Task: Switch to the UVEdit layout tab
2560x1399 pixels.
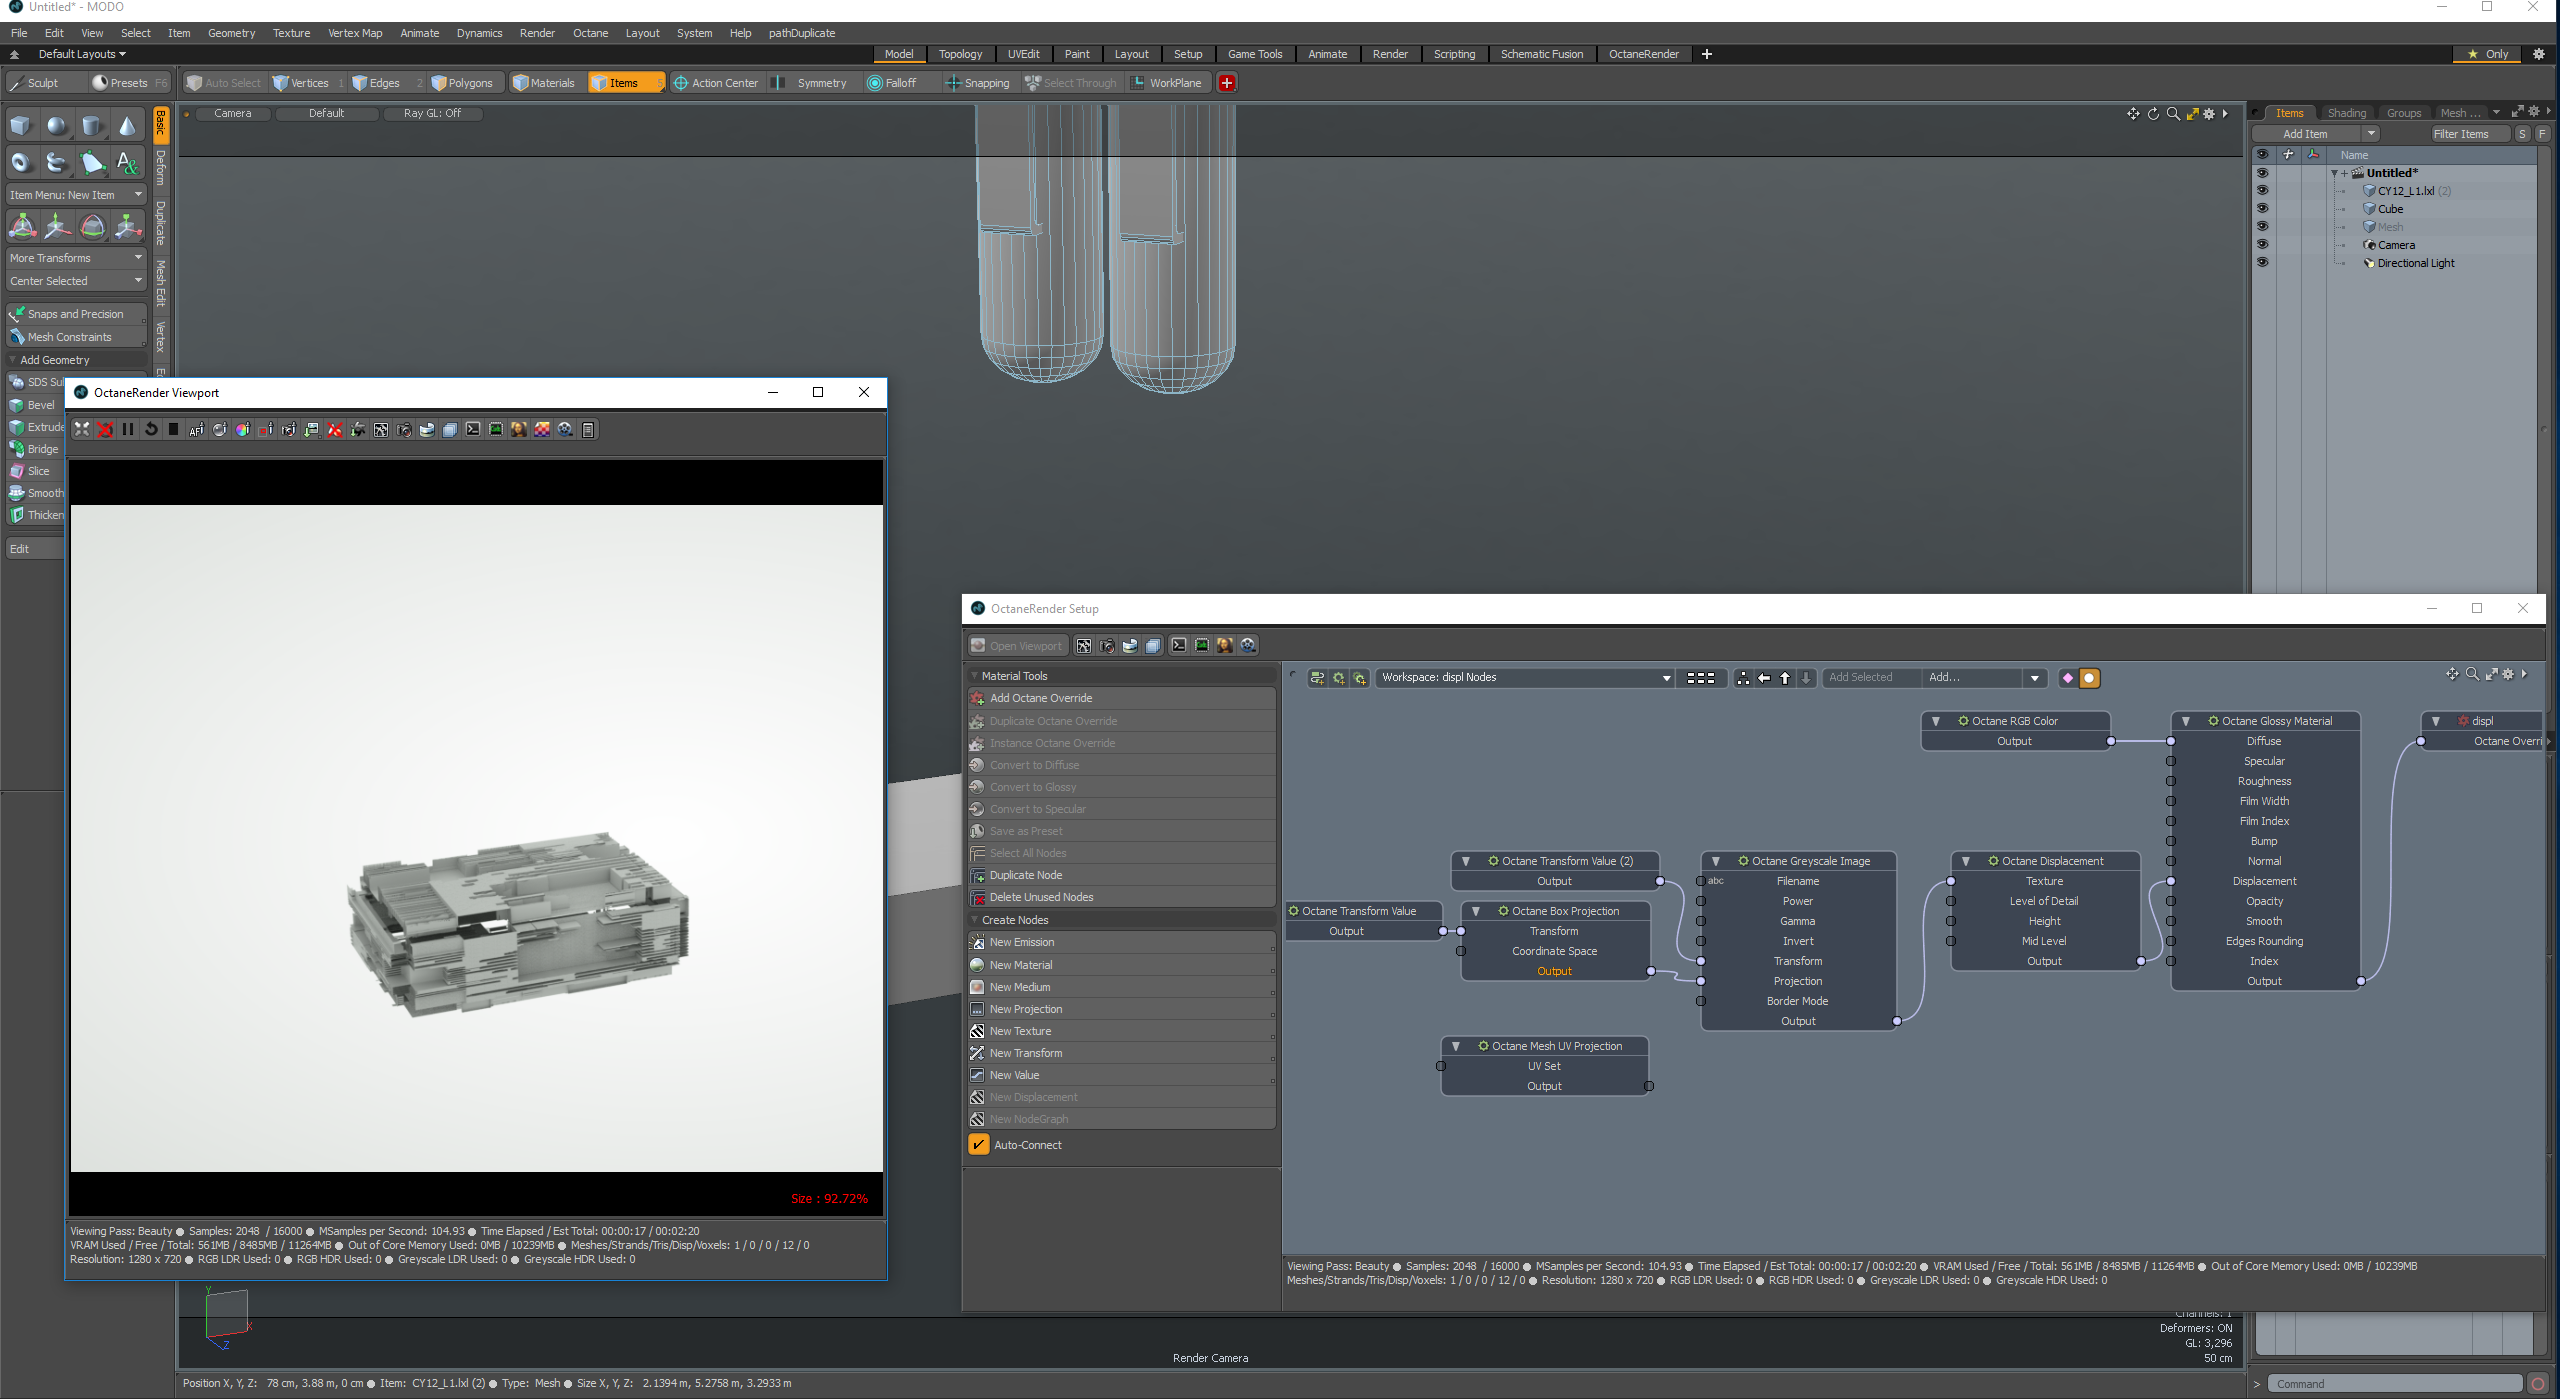Action: pyautogui.click(x=1023, y=54)
